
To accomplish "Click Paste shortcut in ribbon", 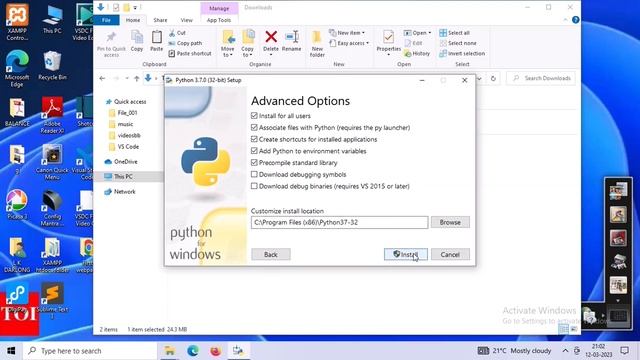I will tap(190, 53).
